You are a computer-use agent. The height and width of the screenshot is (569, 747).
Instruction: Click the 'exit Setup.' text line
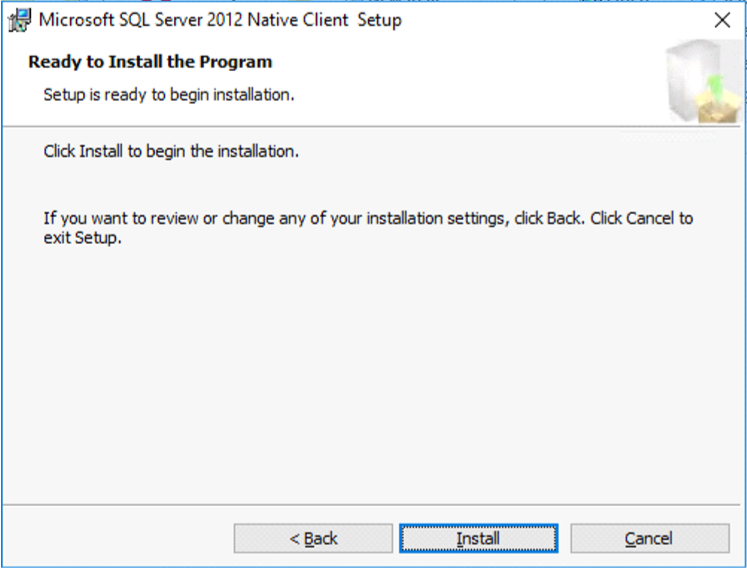click(83, 239)
